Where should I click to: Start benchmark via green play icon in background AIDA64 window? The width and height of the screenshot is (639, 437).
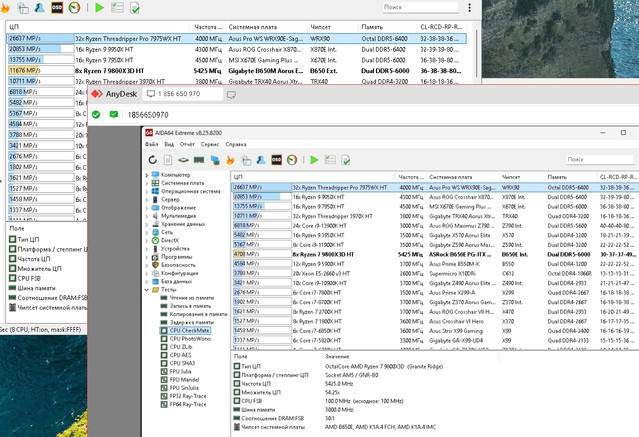tap(99, 7)
